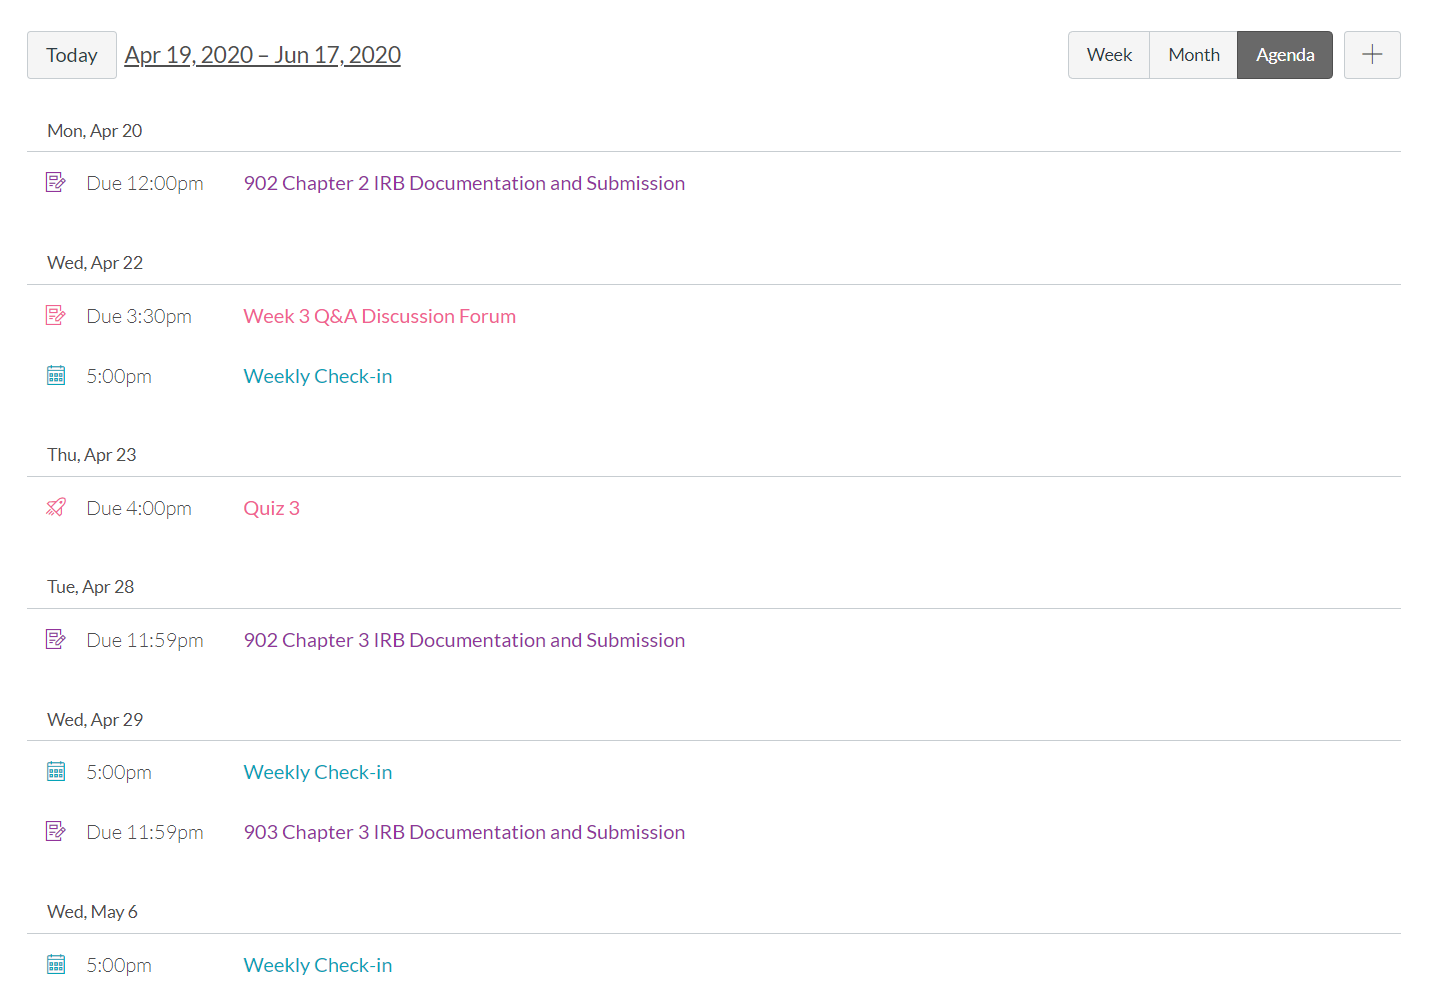This screenshot has height=1004, width=1450.
Task: Open 903 Chapter 3 IRB Documentation and Submission
Action: 464,832
